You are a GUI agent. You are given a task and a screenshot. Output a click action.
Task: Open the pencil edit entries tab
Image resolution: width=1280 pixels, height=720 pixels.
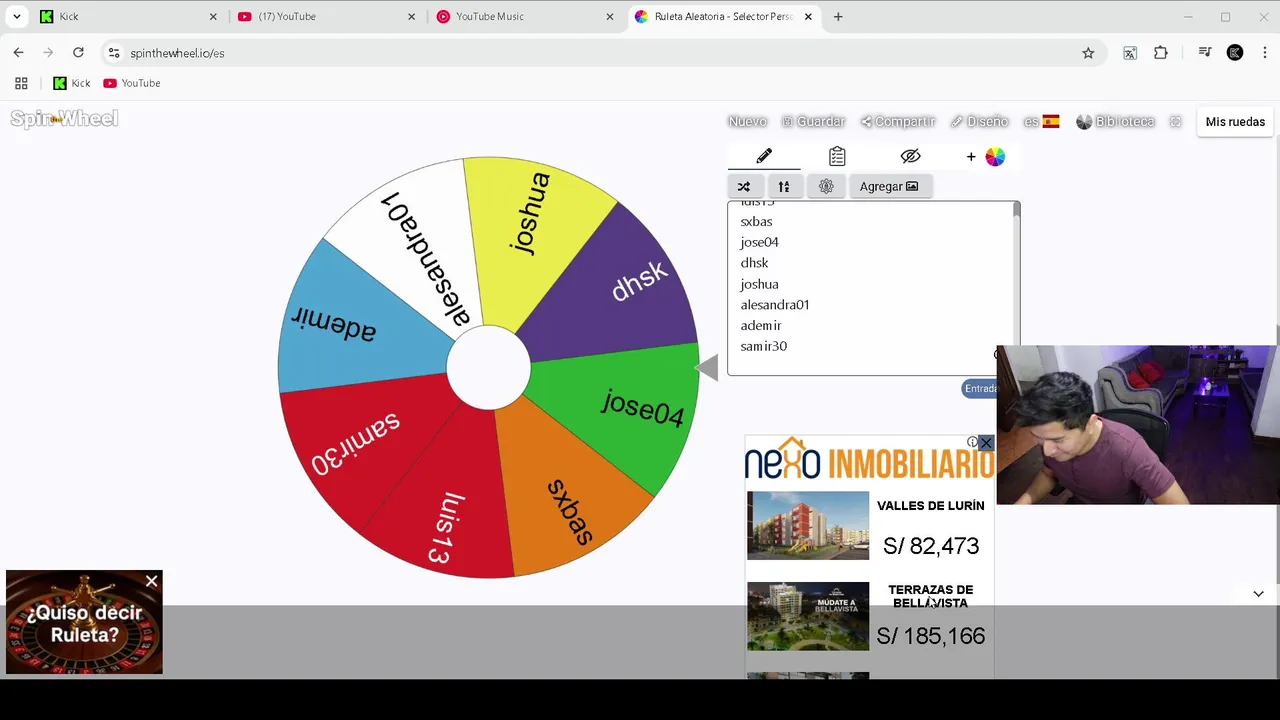[x=764, y=157]
